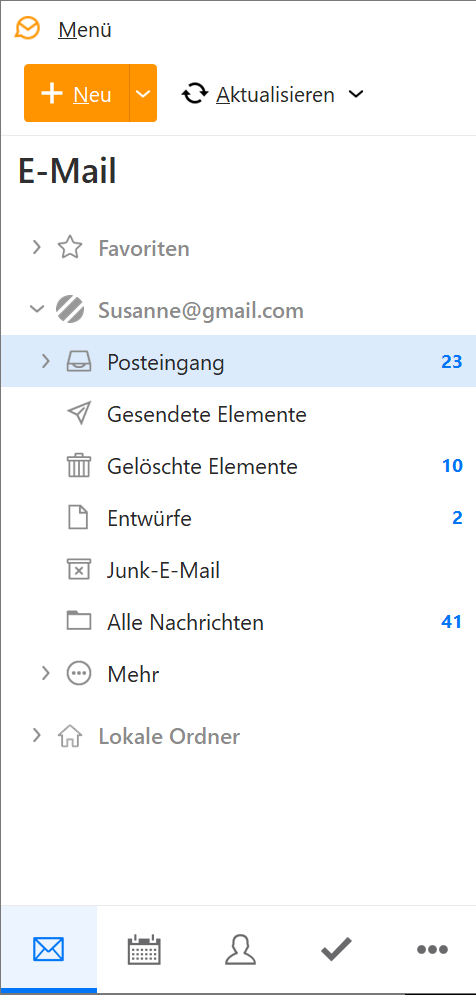This screenshot has width=476, height=995.
Task: Click the Favoriten star icon
Action: pos(70,247)
